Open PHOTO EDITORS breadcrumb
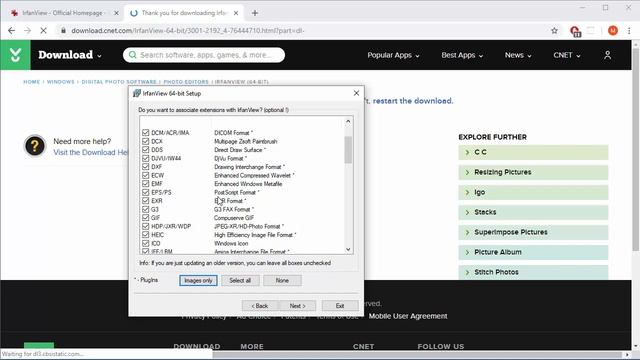This screenshot has height=360, width=640. click(186, 82)
